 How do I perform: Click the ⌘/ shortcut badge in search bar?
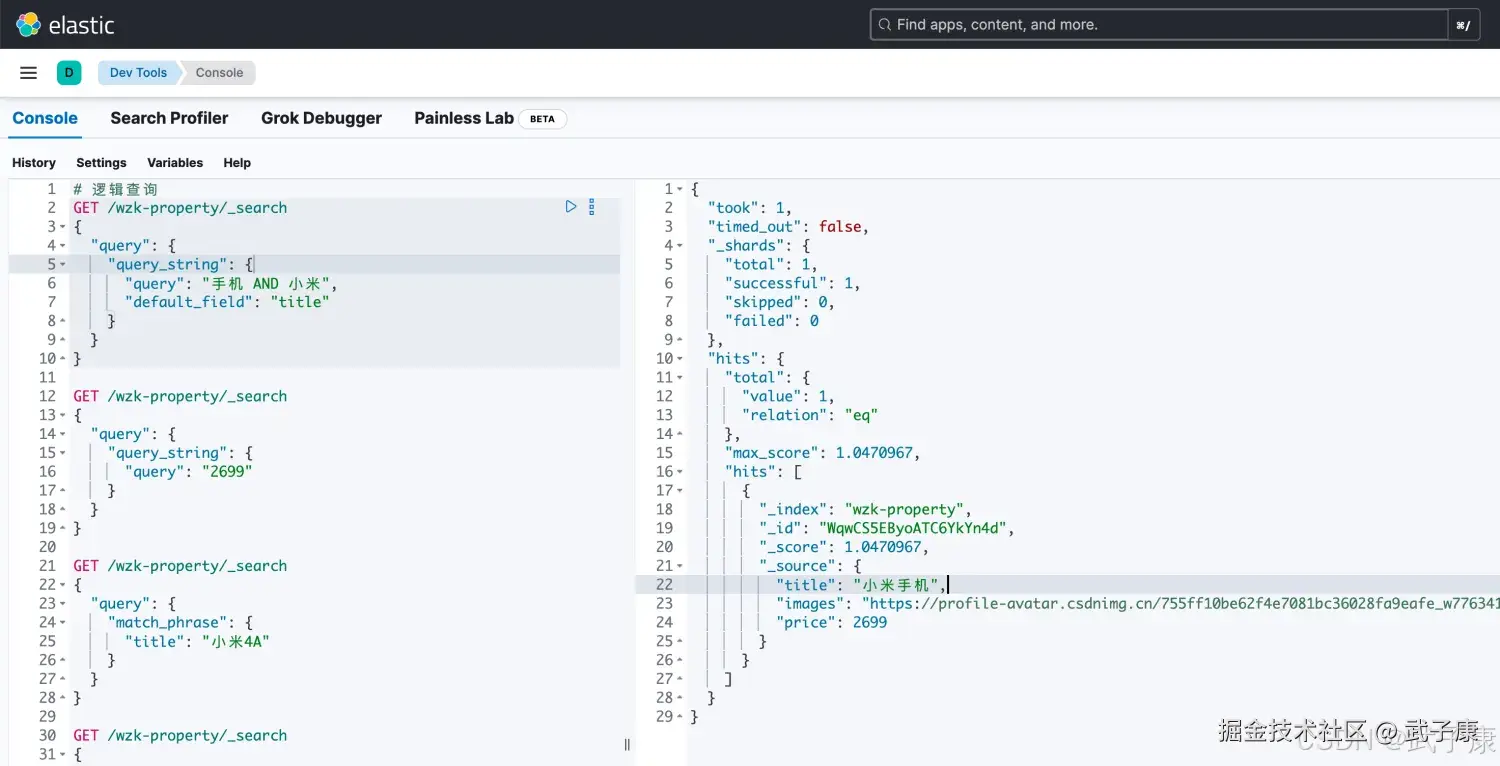[x=1463, y=24]
